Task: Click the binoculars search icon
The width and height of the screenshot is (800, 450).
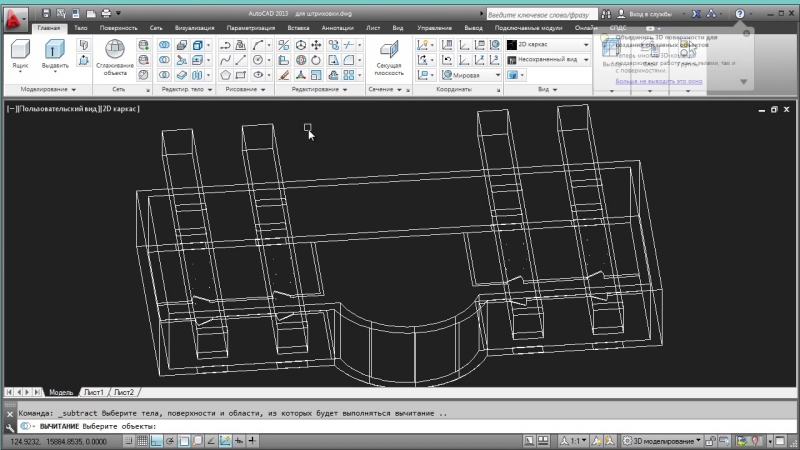Action: coord(607,14)
